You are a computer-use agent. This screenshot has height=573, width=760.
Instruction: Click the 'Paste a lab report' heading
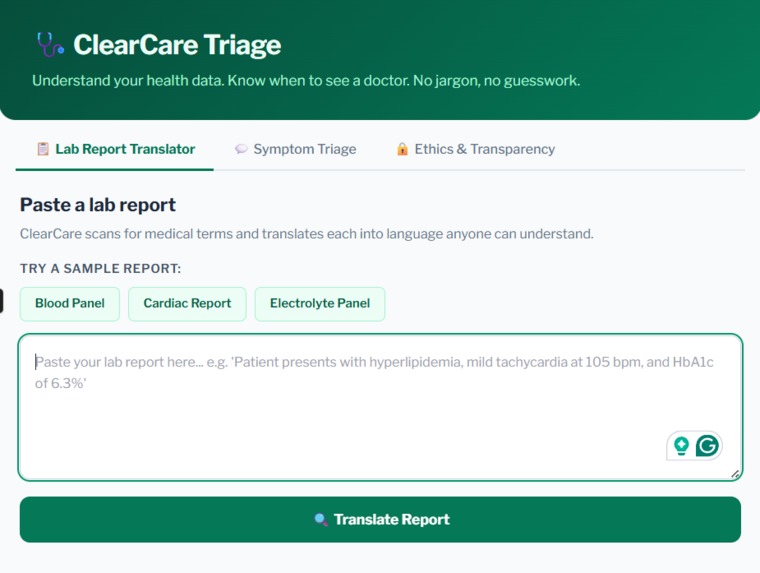point(98,205)
